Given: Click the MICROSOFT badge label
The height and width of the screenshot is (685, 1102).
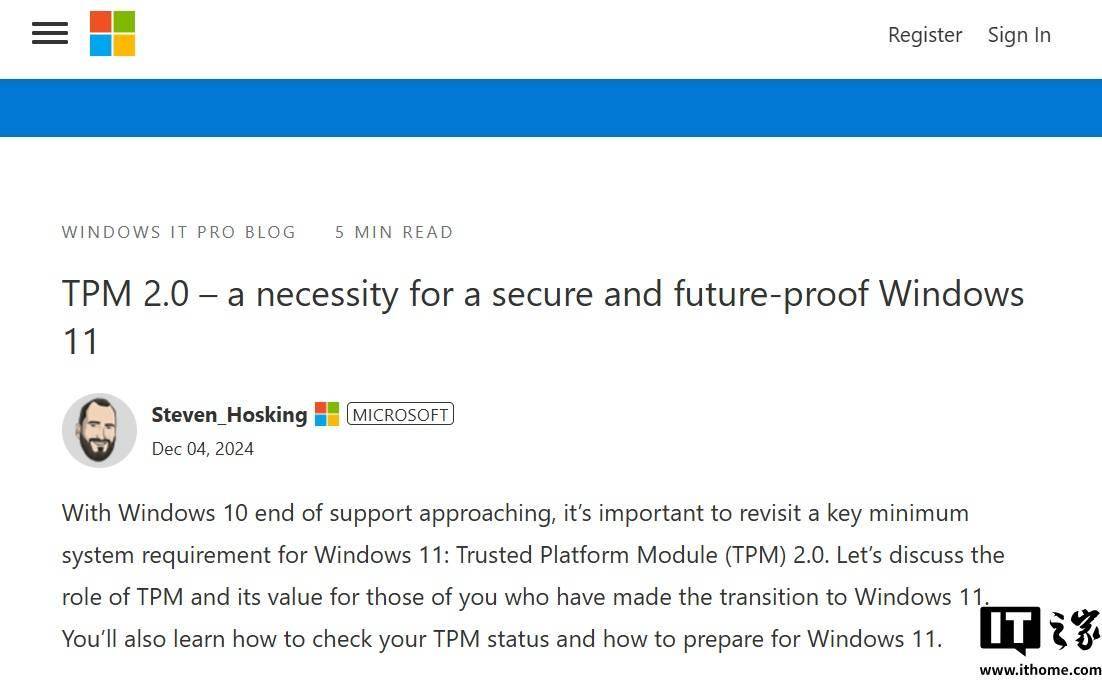Looking at the screenshot, I should [x=400, y=414].
